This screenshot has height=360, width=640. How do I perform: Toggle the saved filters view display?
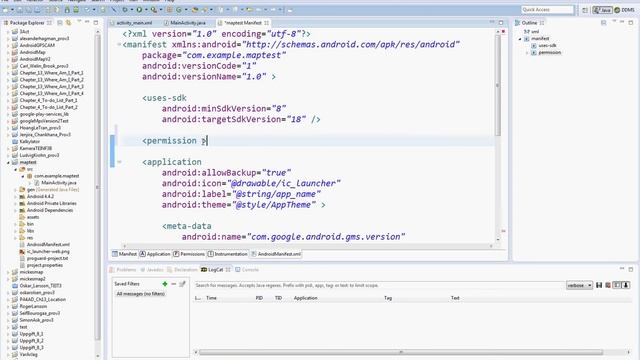coord(617,285)
